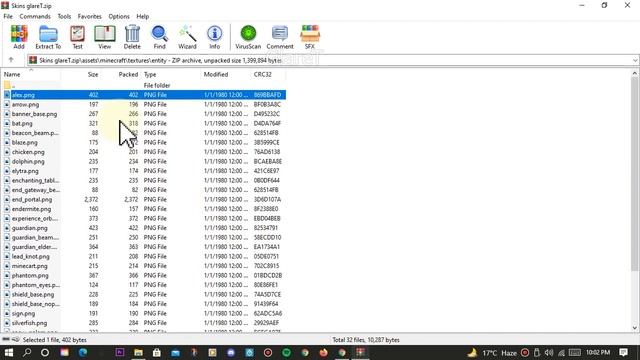Select chicken.png file
This screenshot has width=640, height=360.
pos(144,152)
